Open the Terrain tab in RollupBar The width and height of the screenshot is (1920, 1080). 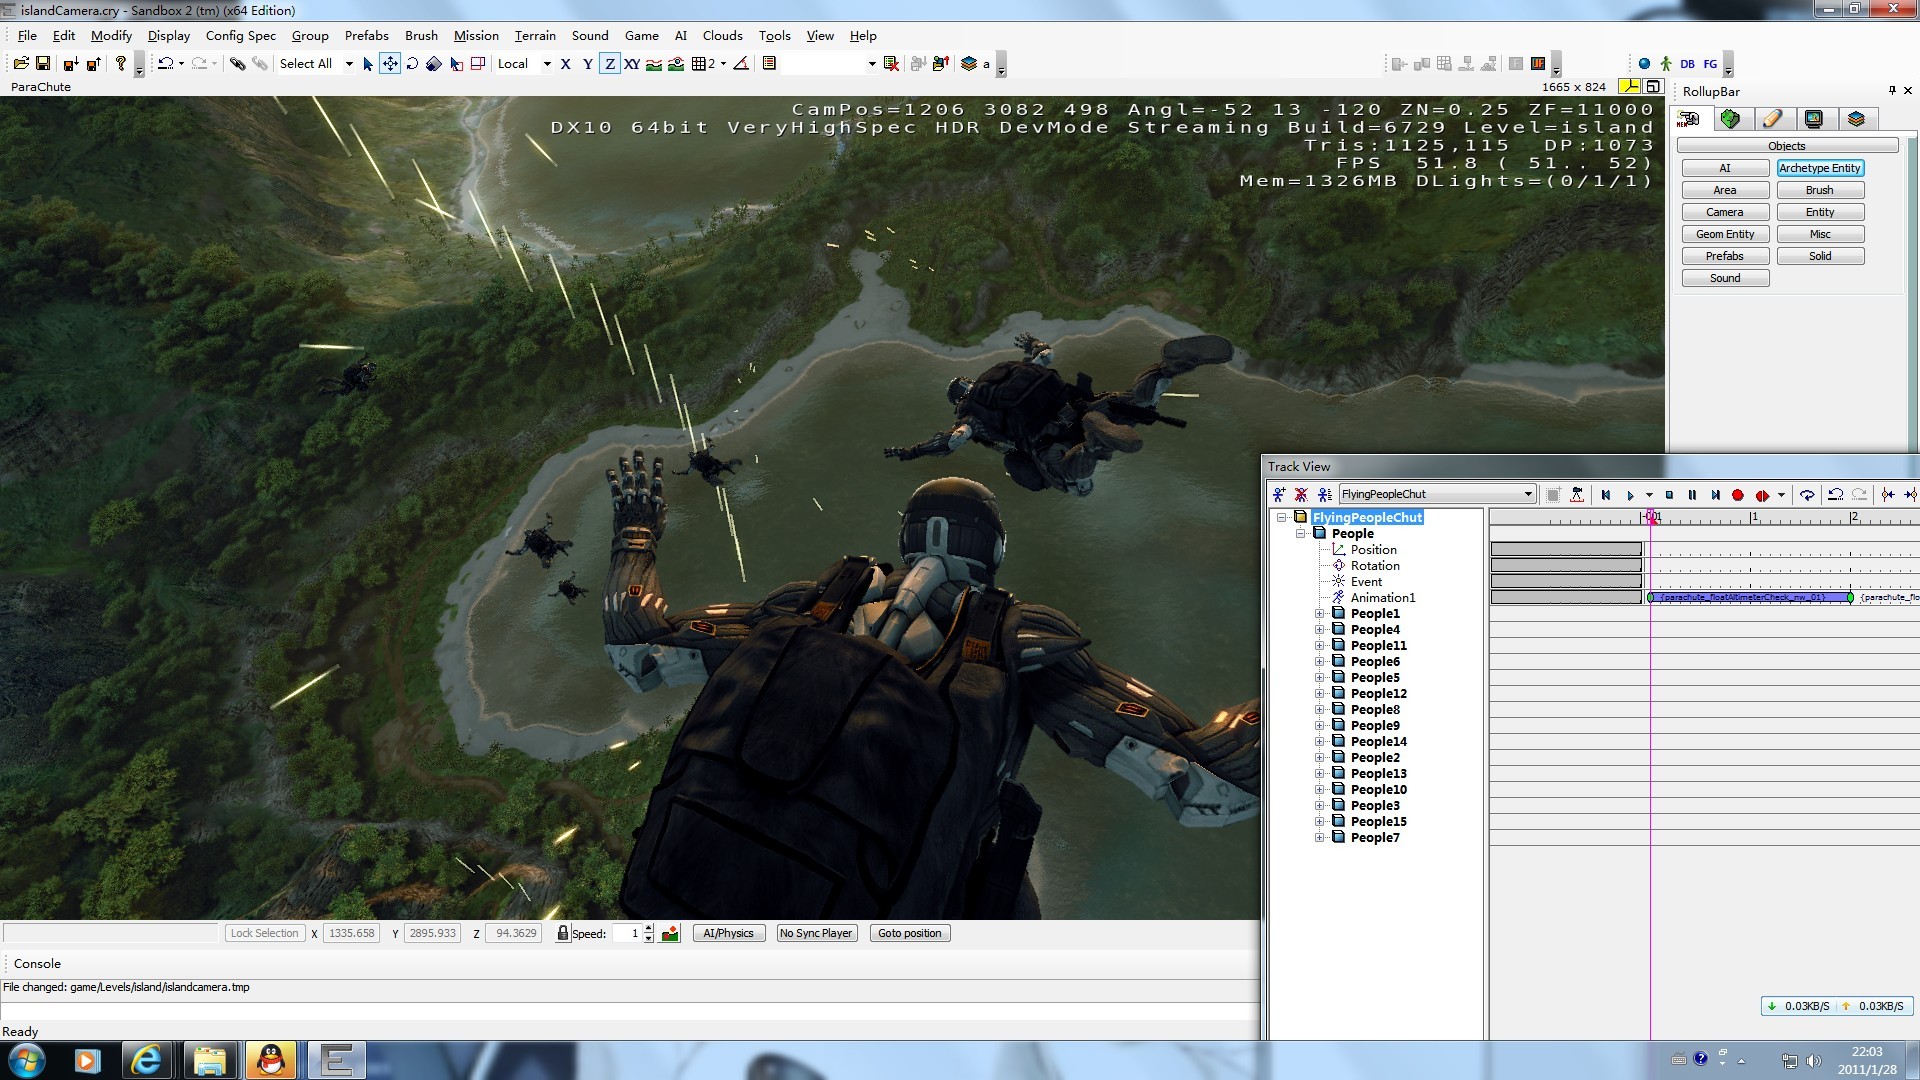pyautogui.click(x=1730, y=119)
